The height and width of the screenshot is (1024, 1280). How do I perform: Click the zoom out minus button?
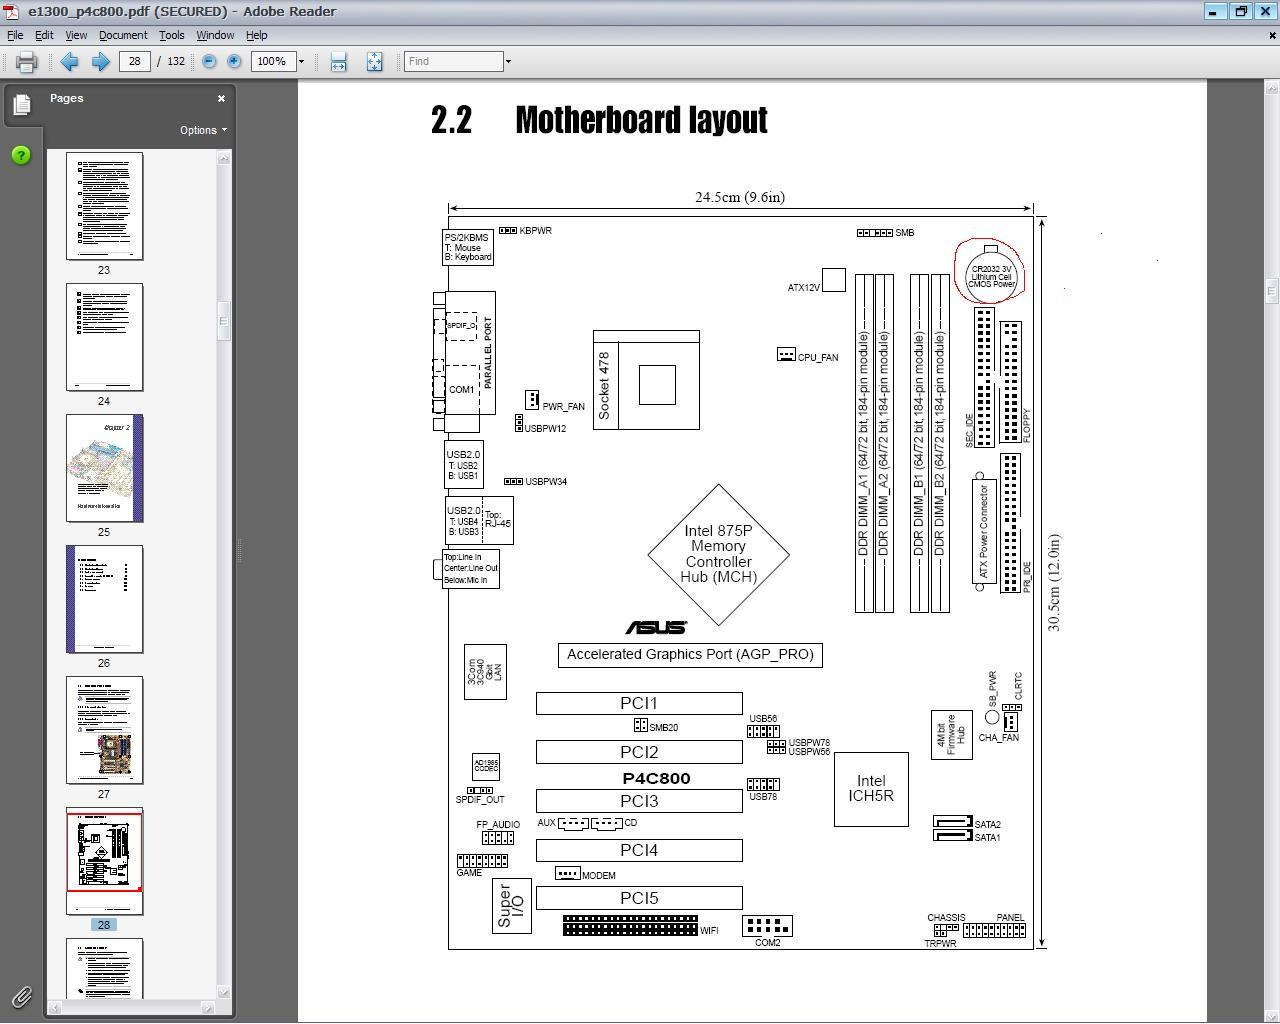pos(209,62)
